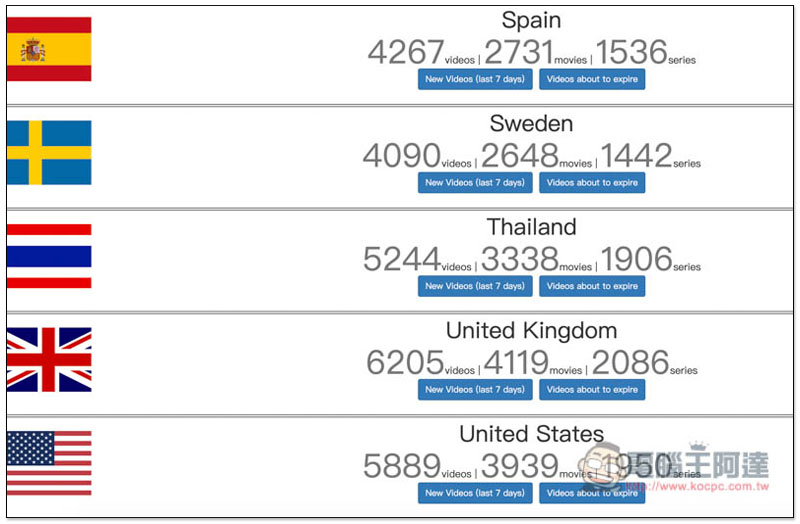Click the United Kingdom flag icon

[x=49, y=359]
